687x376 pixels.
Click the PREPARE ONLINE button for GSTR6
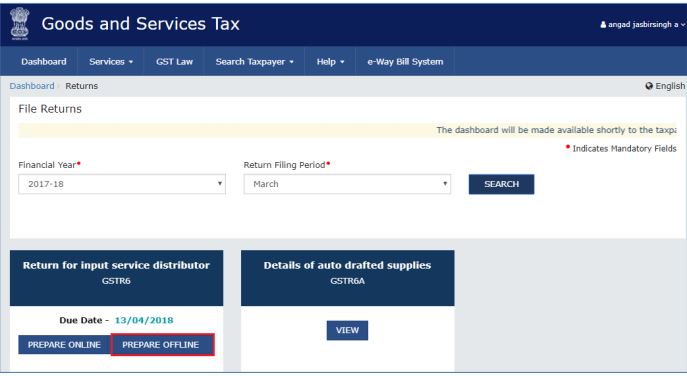(64, 345)
